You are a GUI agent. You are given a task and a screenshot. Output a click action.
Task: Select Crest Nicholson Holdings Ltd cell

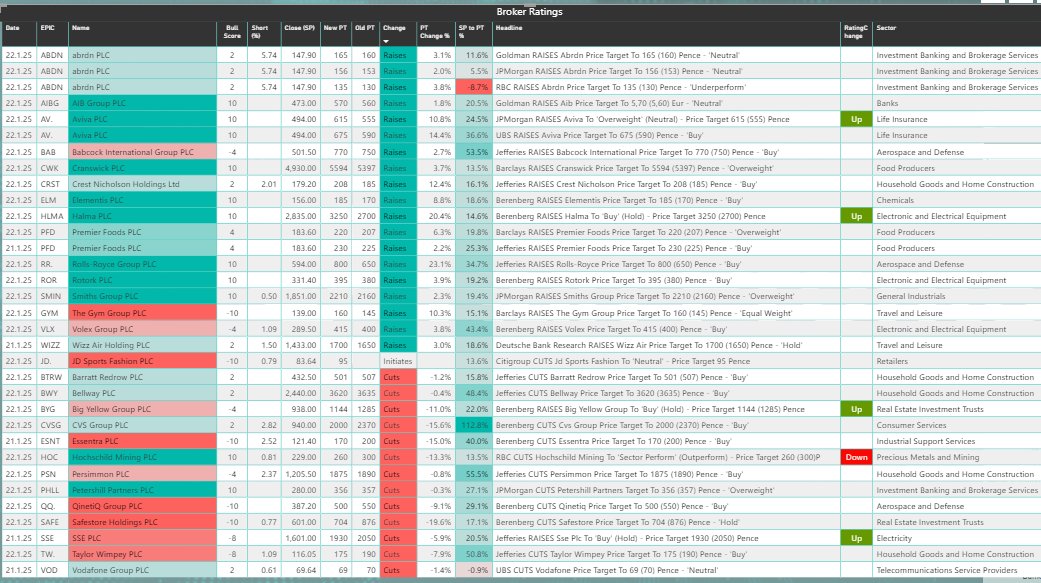coord(142,184)
